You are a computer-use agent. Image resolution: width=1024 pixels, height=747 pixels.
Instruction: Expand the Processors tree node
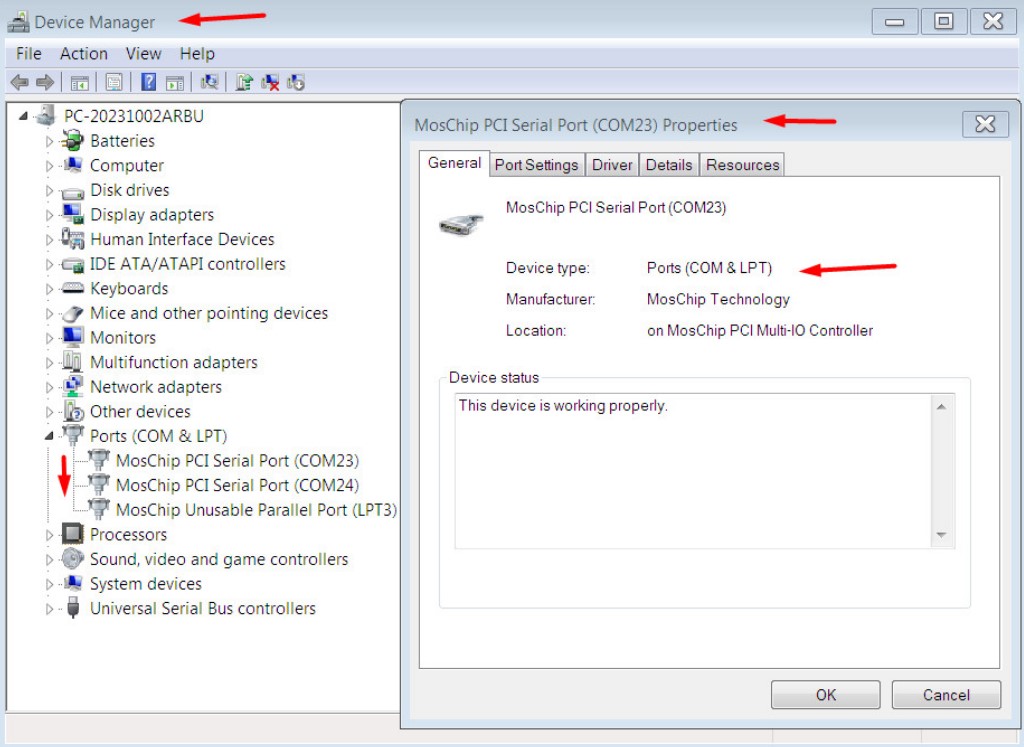[x=49, y=535]
